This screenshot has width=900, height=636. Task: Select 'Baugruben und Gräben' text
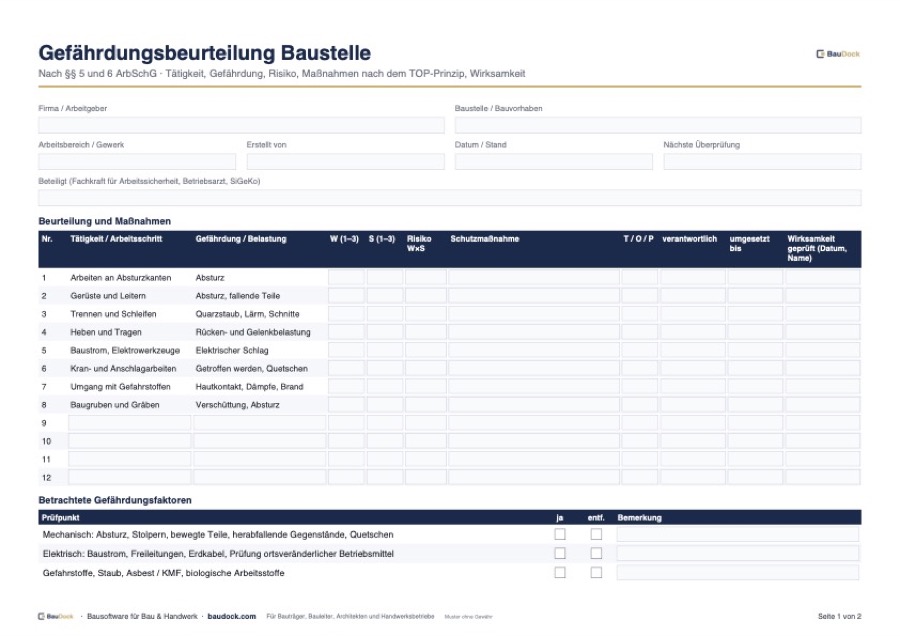tap(115, 405)
